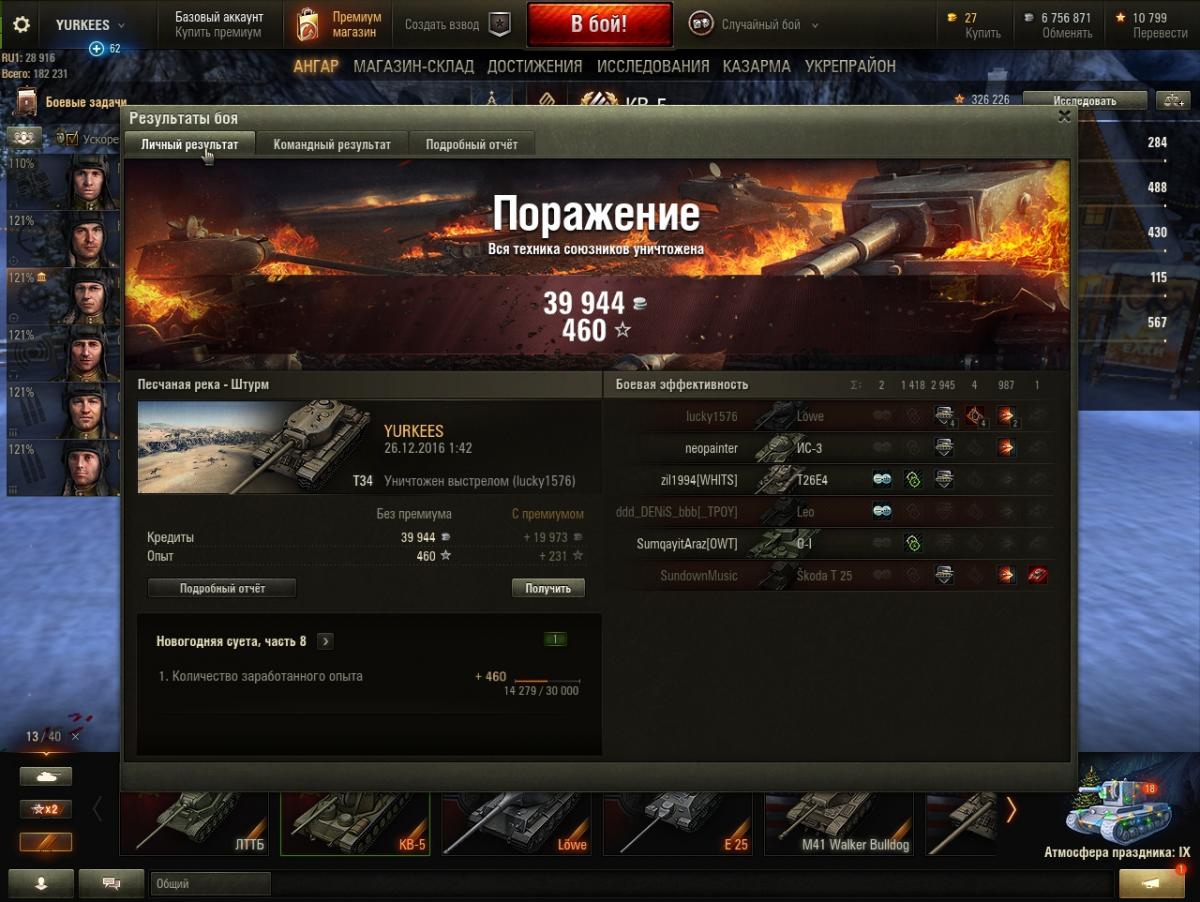
Task: Toggle the orange striped favorites filter
Action: 46,842
